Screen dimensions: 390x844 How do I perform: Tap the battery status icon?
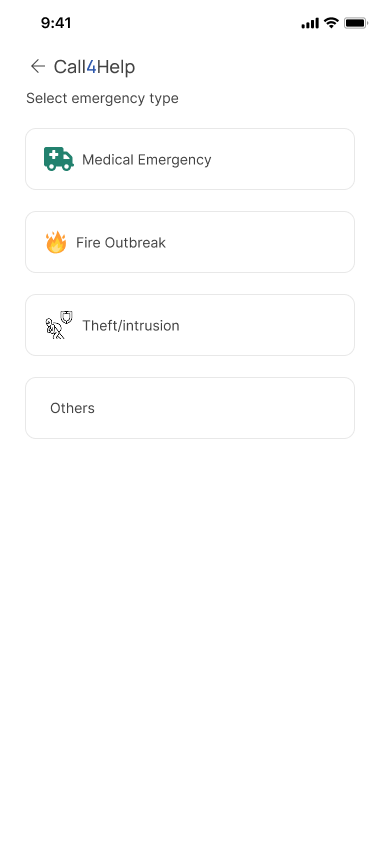356,23
